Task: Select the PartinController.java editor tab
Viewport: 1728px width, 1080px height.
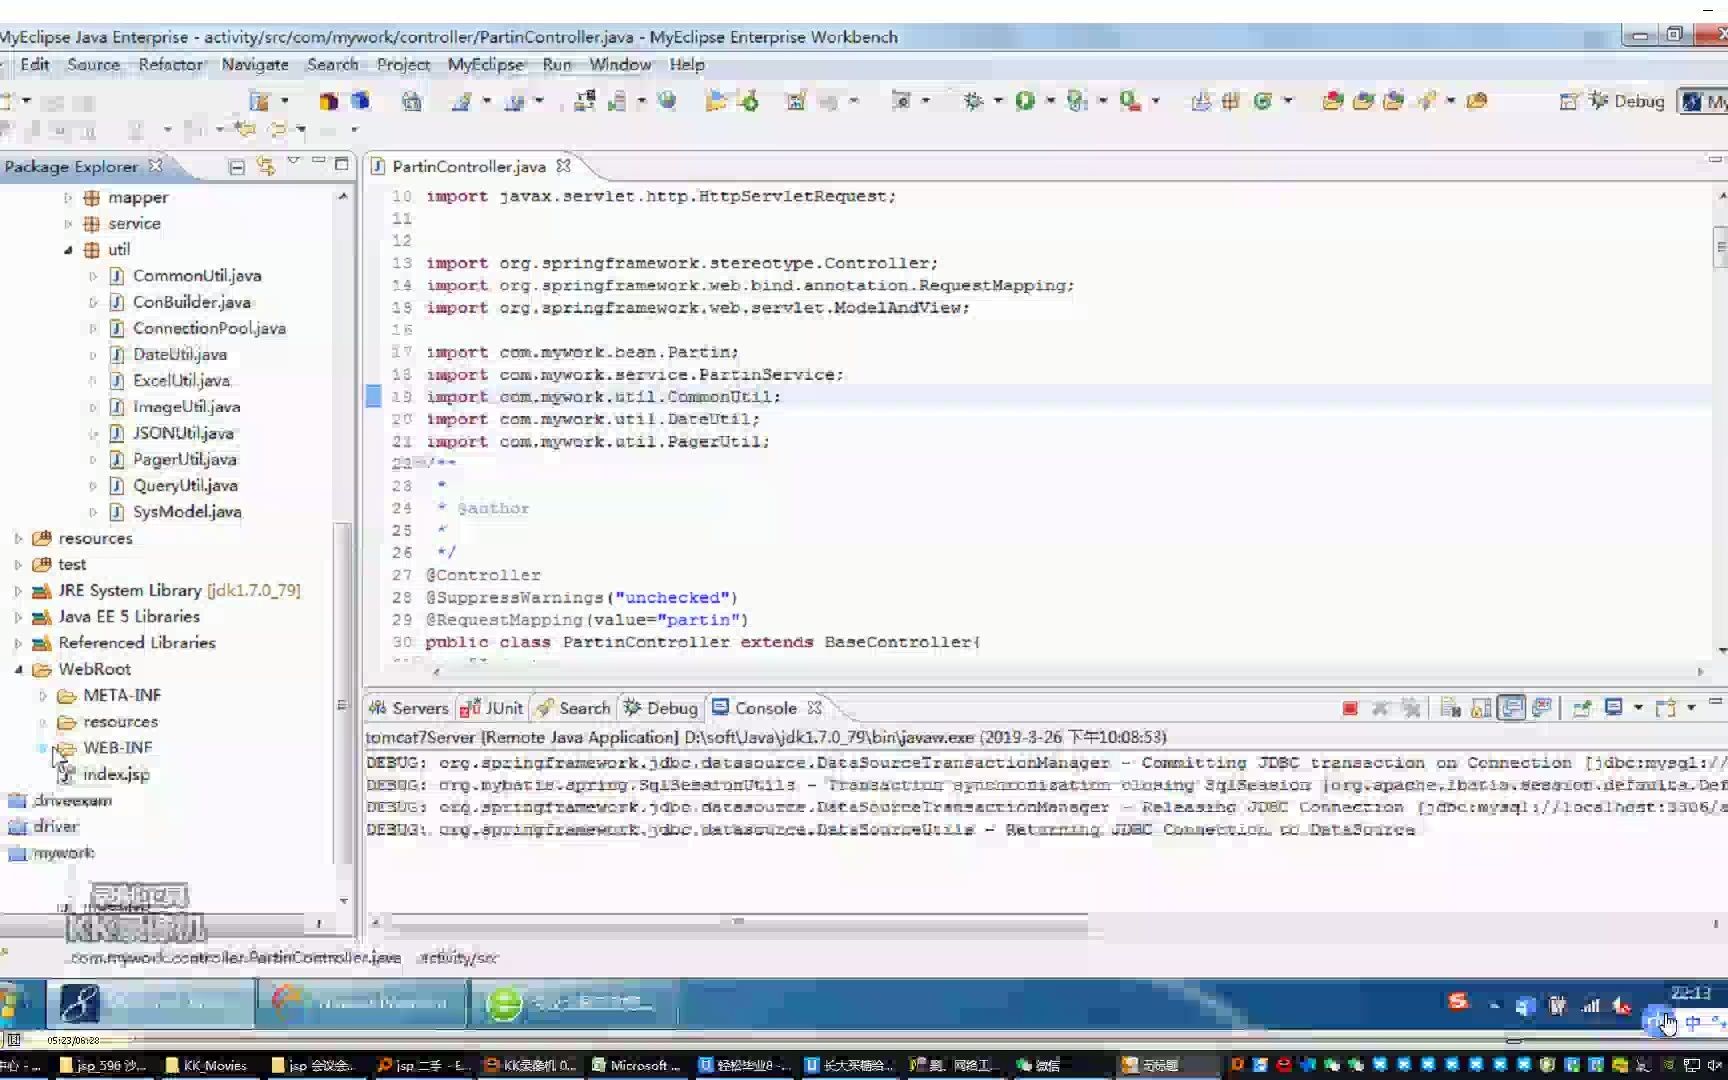Action: (468, 166)
